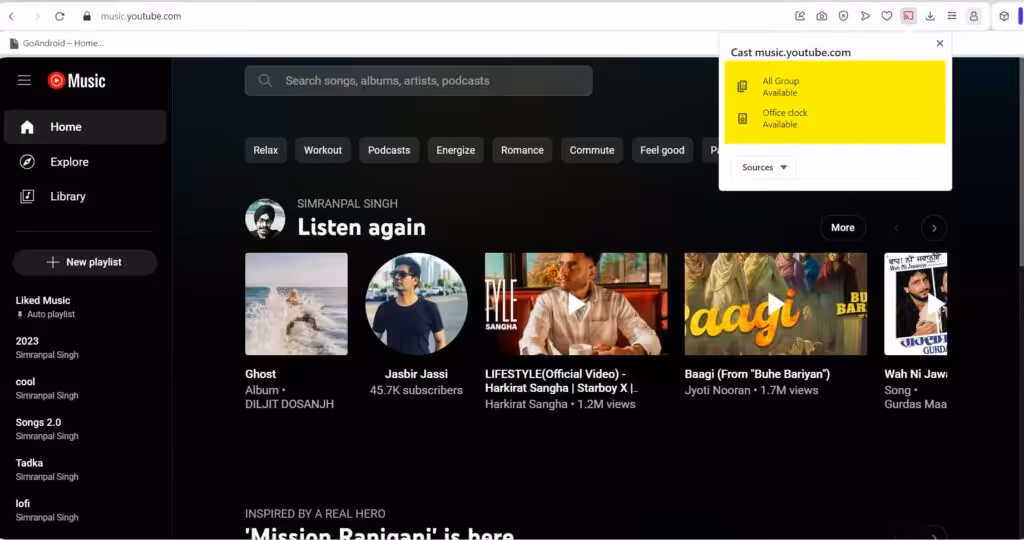Play the LIFESTYLE official video
Image resolution: width=1024 pixels, height=540 pixels.
click(576, 304)
